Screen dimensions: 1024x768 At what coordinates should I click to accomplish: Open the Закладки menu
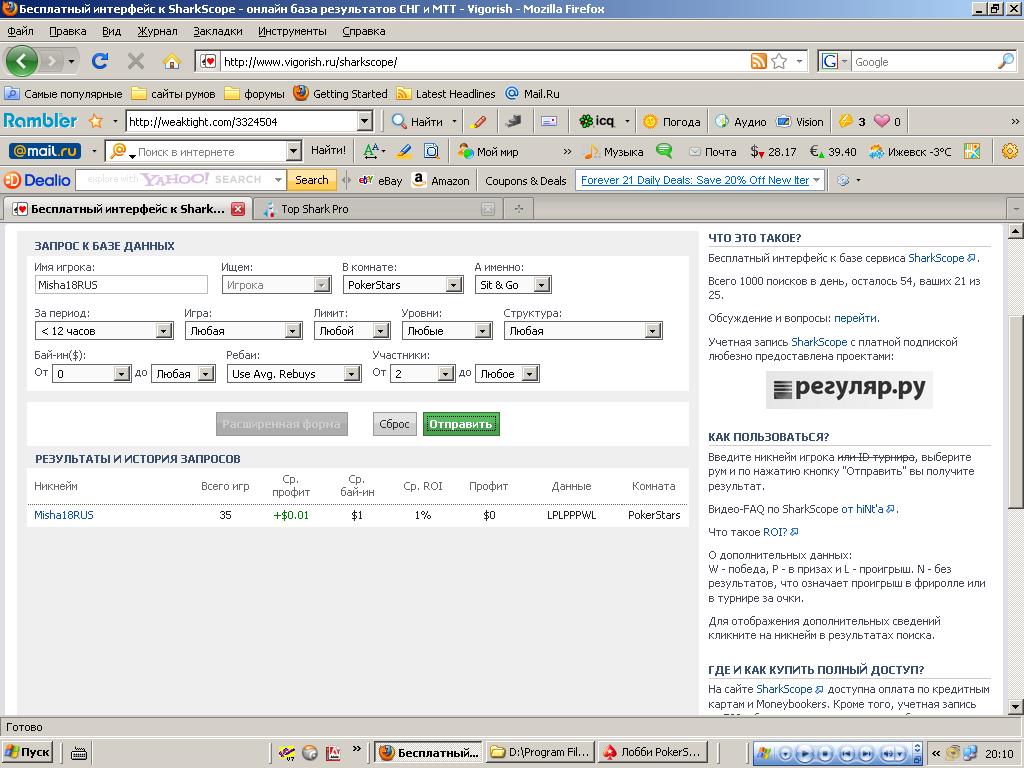(217, 31)
